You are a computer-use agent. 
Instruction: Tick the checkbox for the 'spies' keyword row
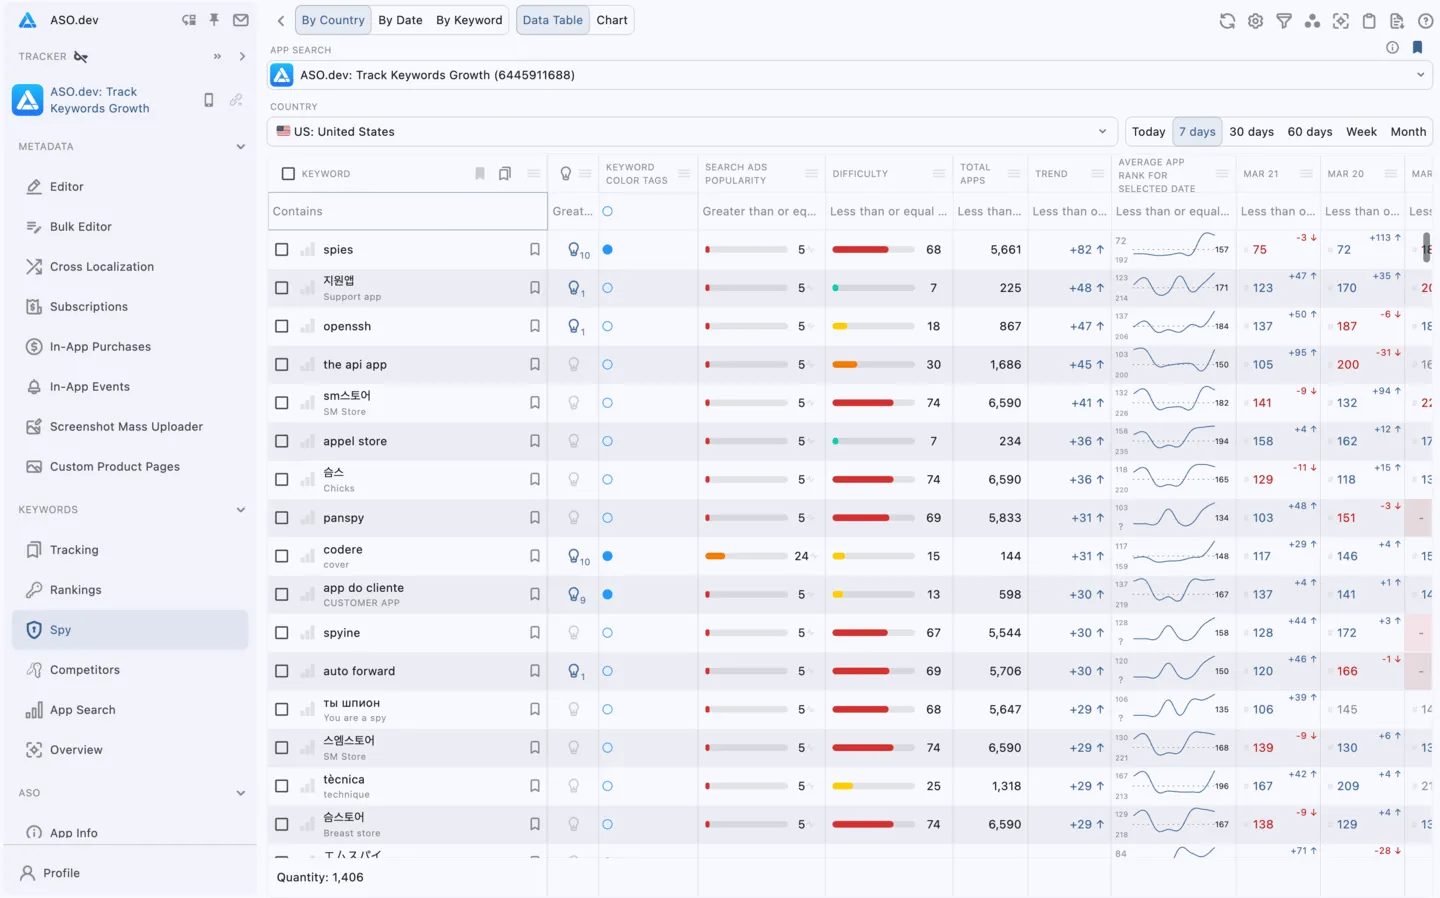(281, 249)
